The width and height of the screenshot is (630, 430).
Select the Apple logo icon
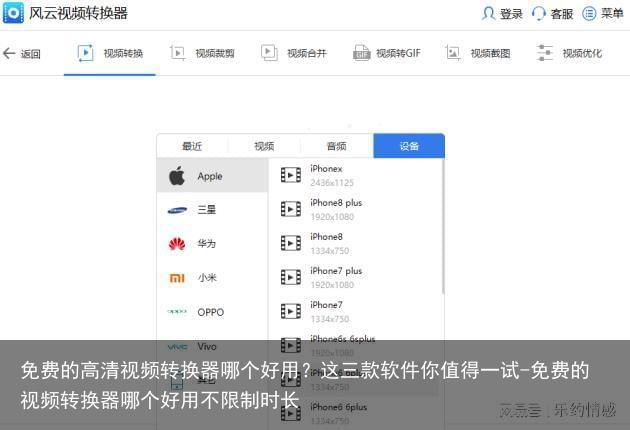(x=176, y=176)
